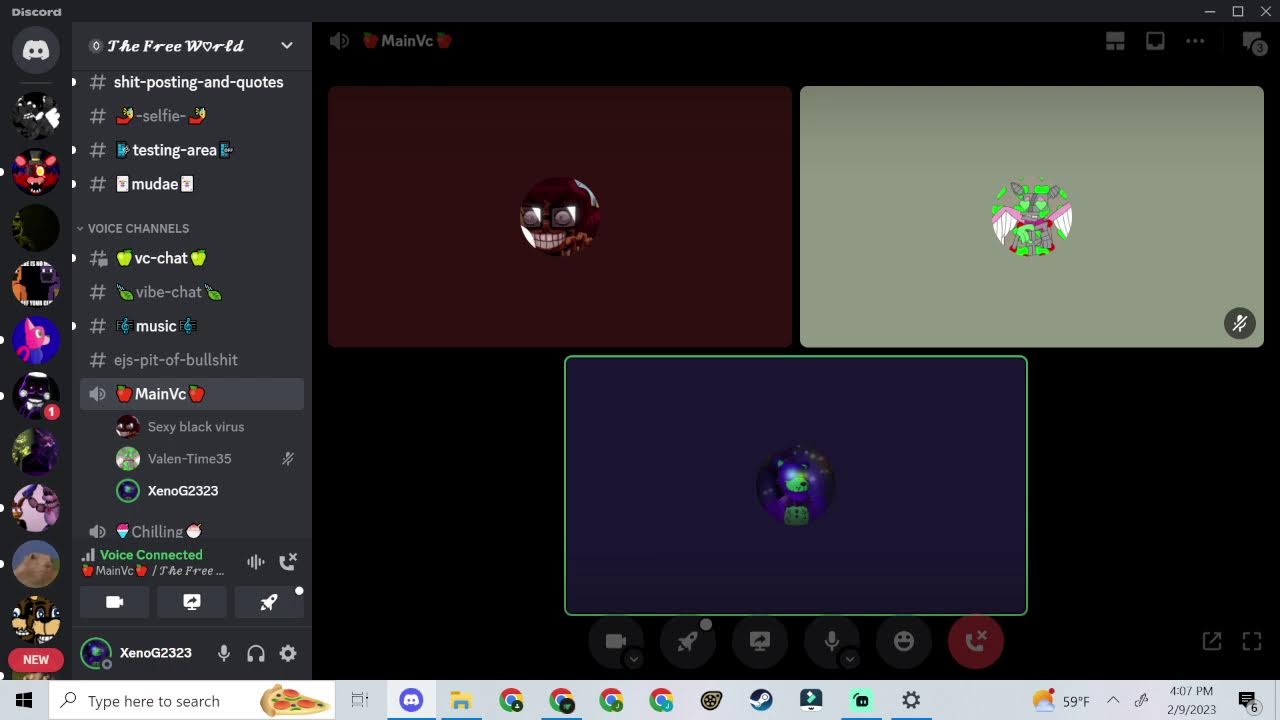
Task: Select Sexy black virus video tile
Action: (x=560, y=216)
